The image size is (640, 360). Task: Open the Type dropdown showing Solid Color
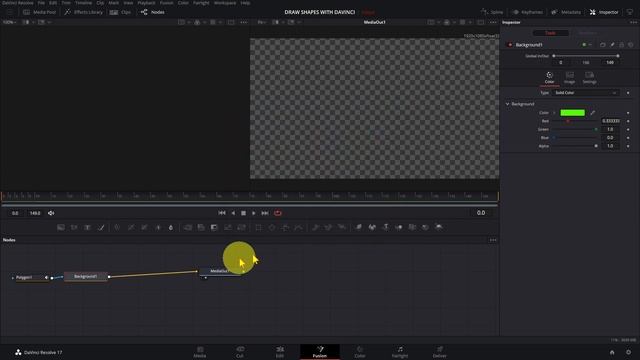point(585,93)
